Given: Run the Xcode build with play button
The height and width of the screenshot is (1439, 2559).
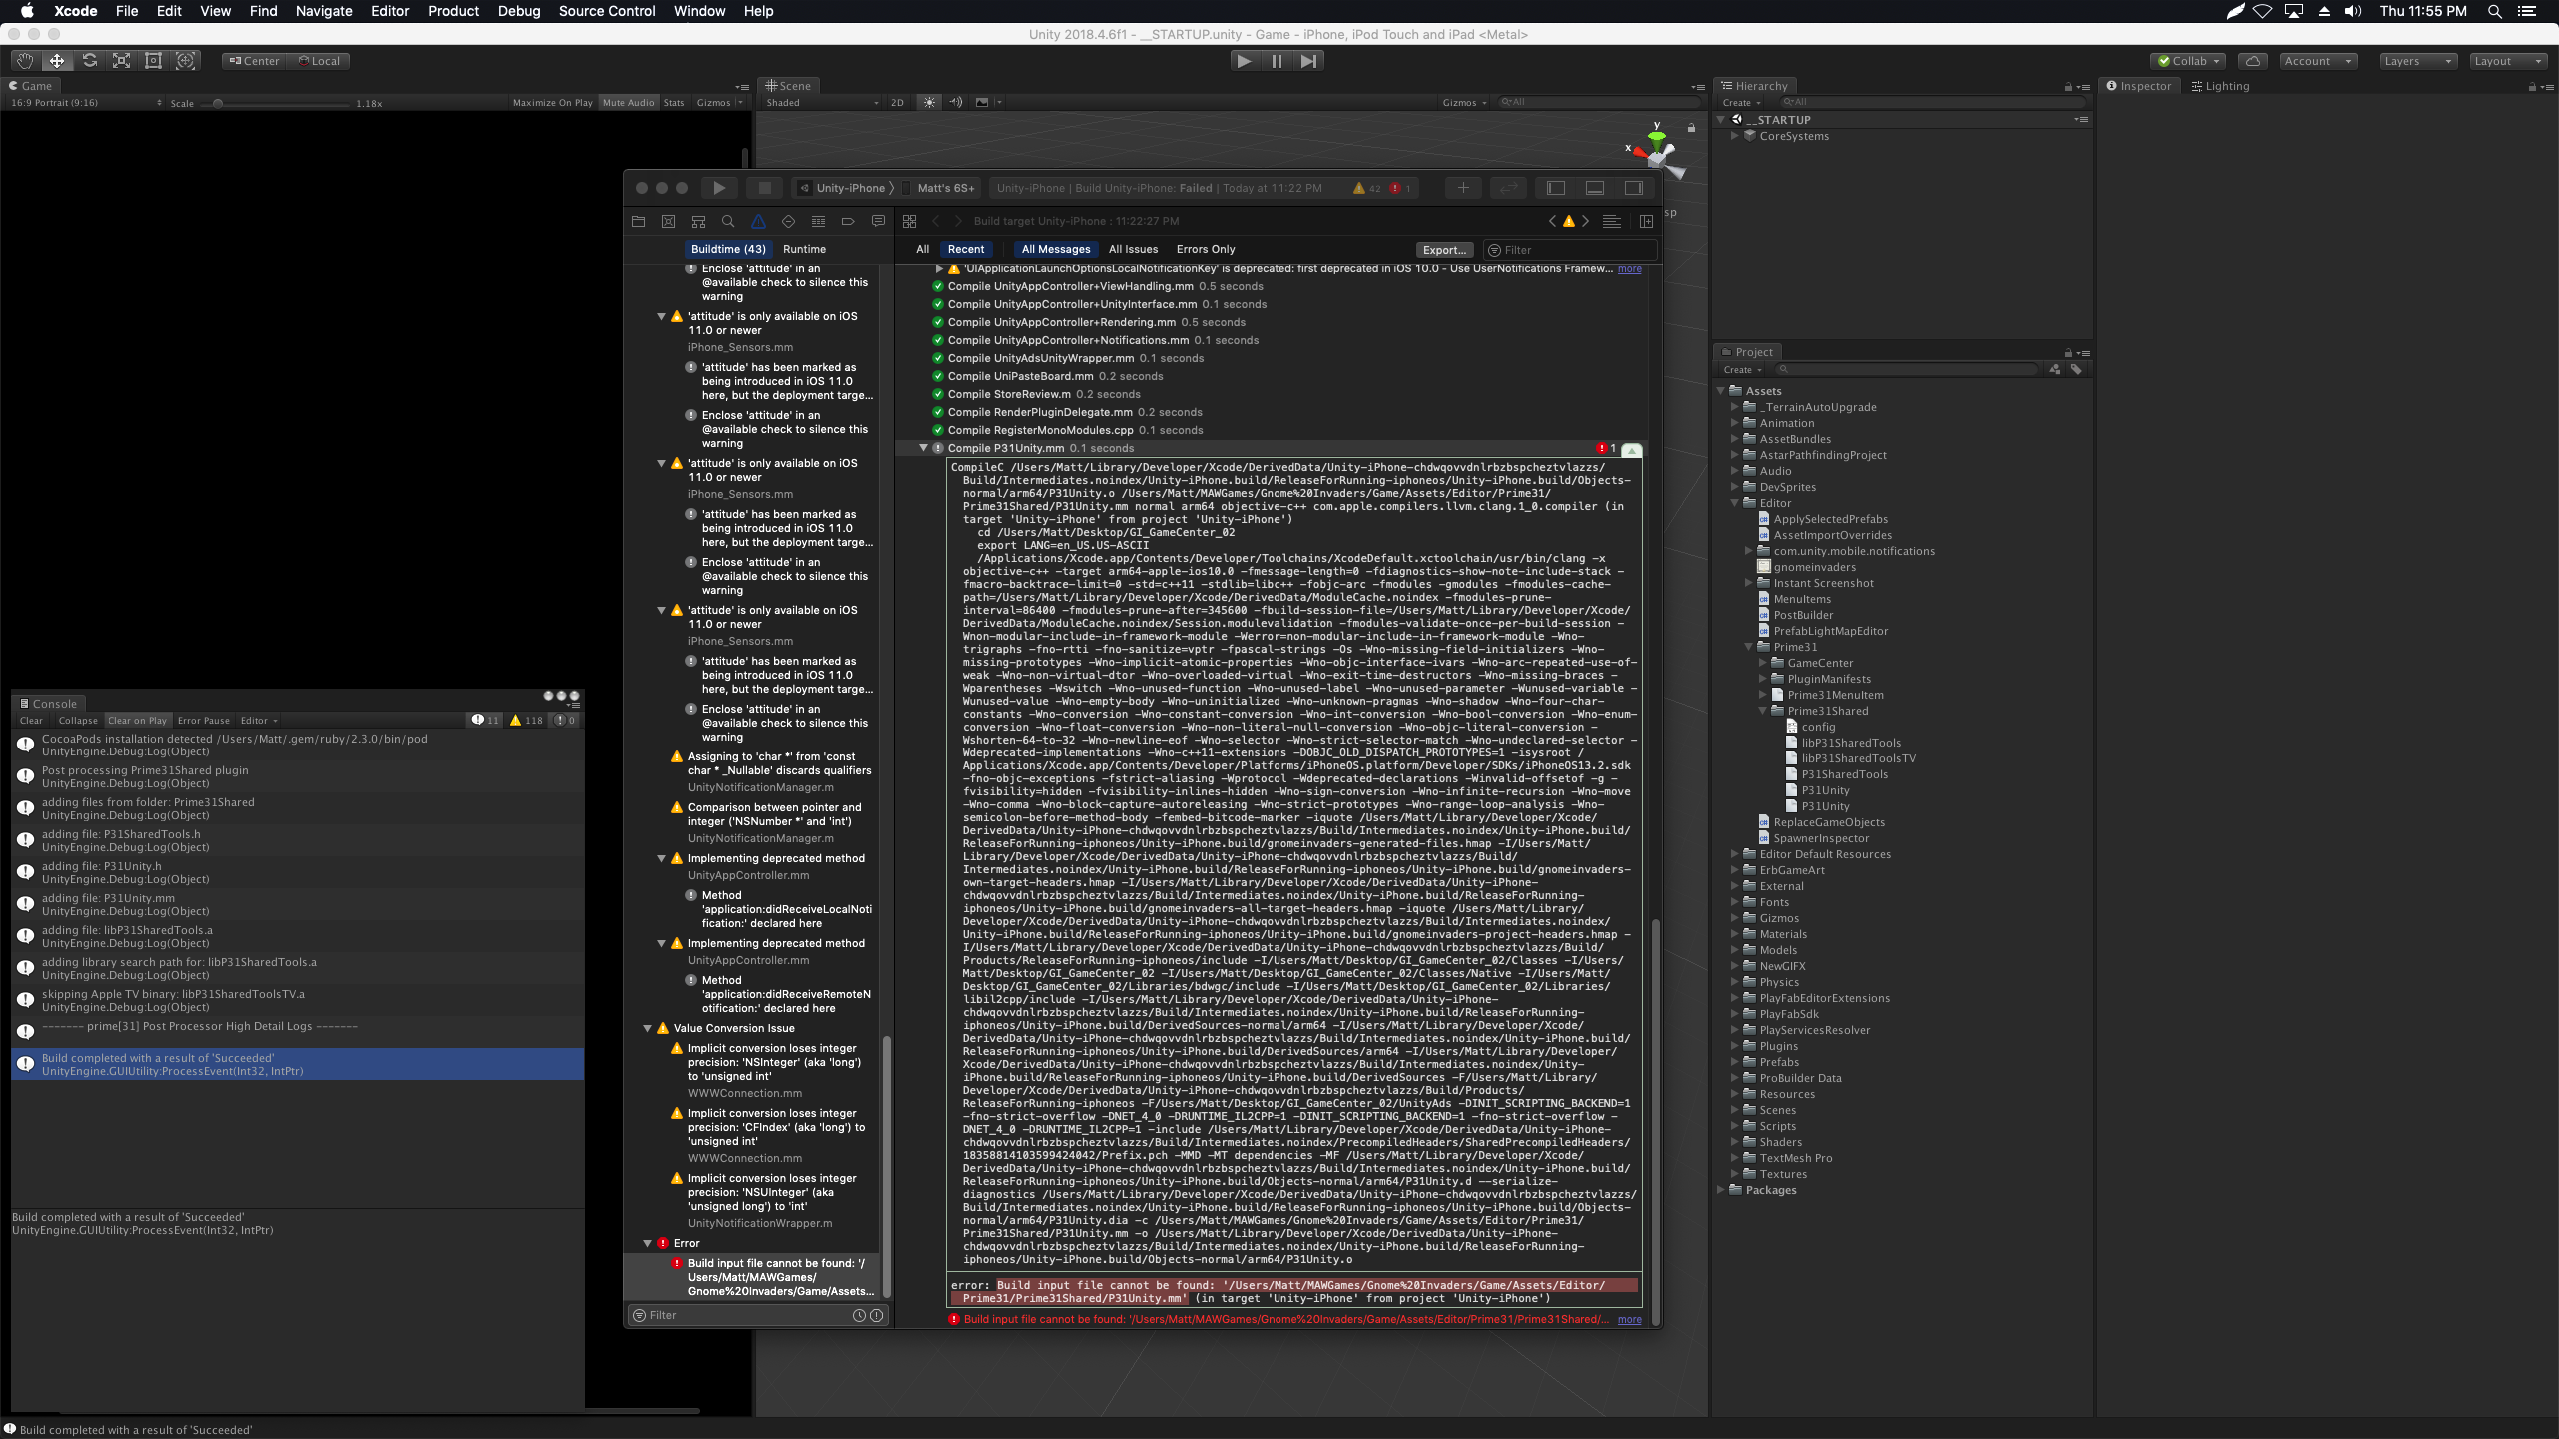Looking at the screenshot, I should click(719, 188).
